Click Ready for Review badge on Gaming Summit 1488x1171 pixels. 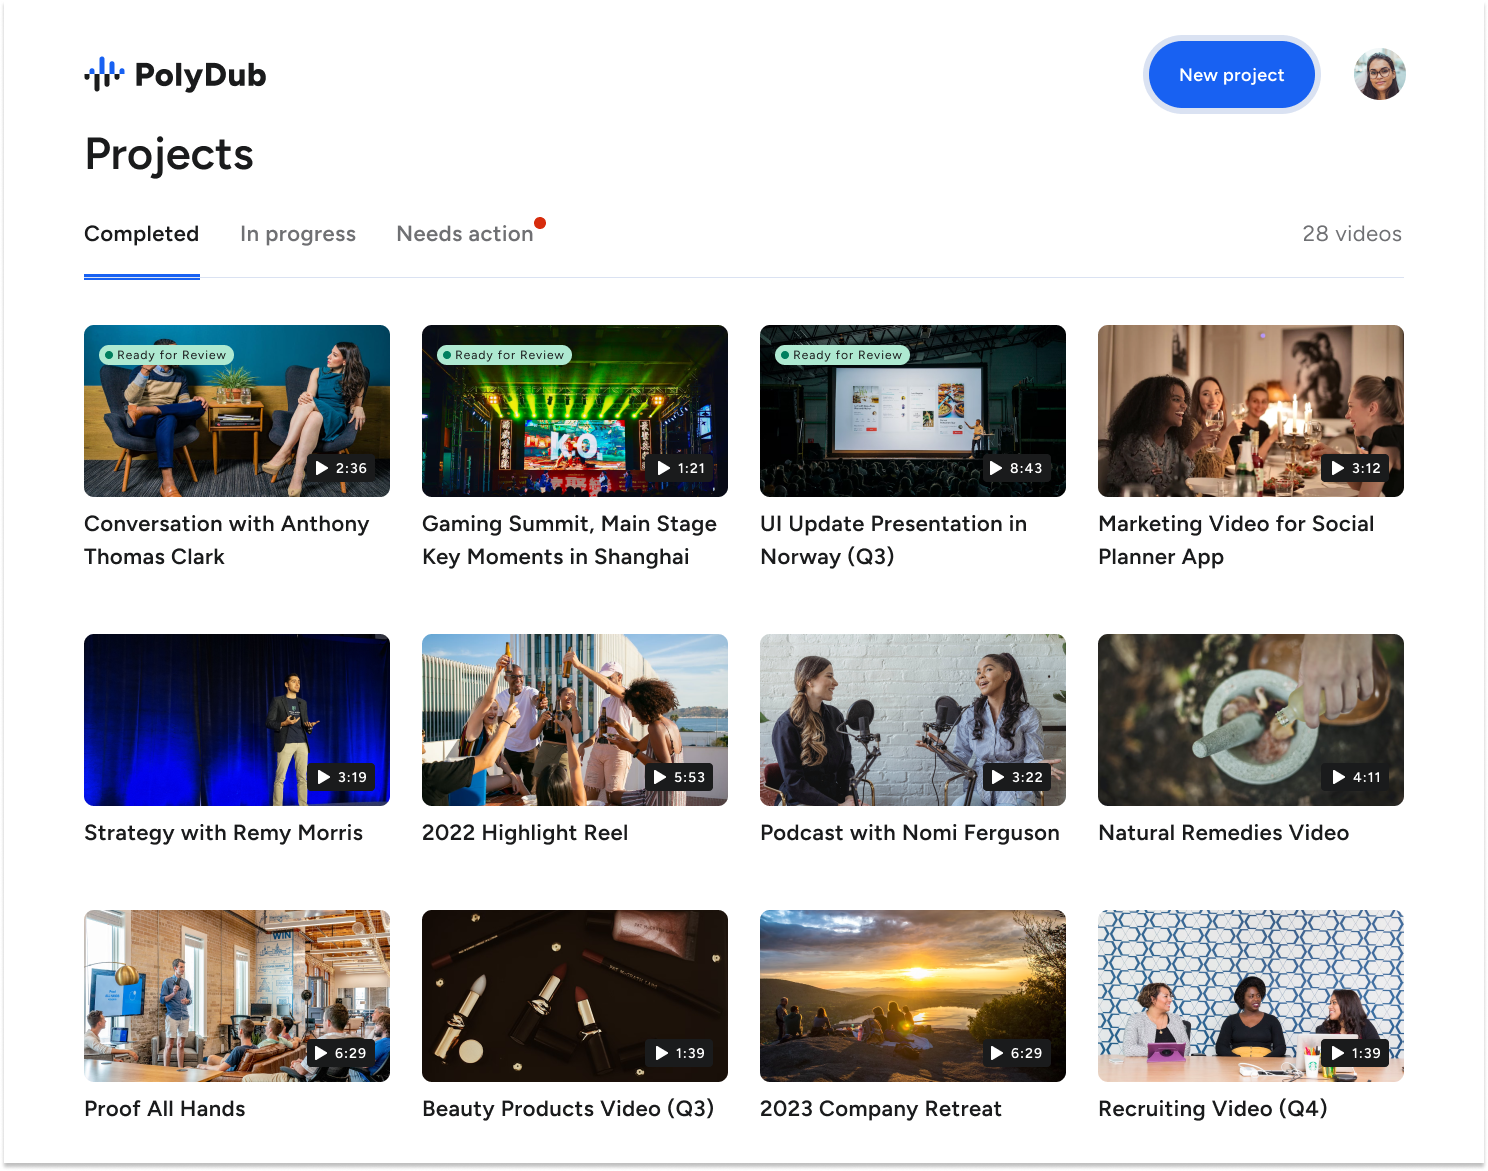[505, 355]
